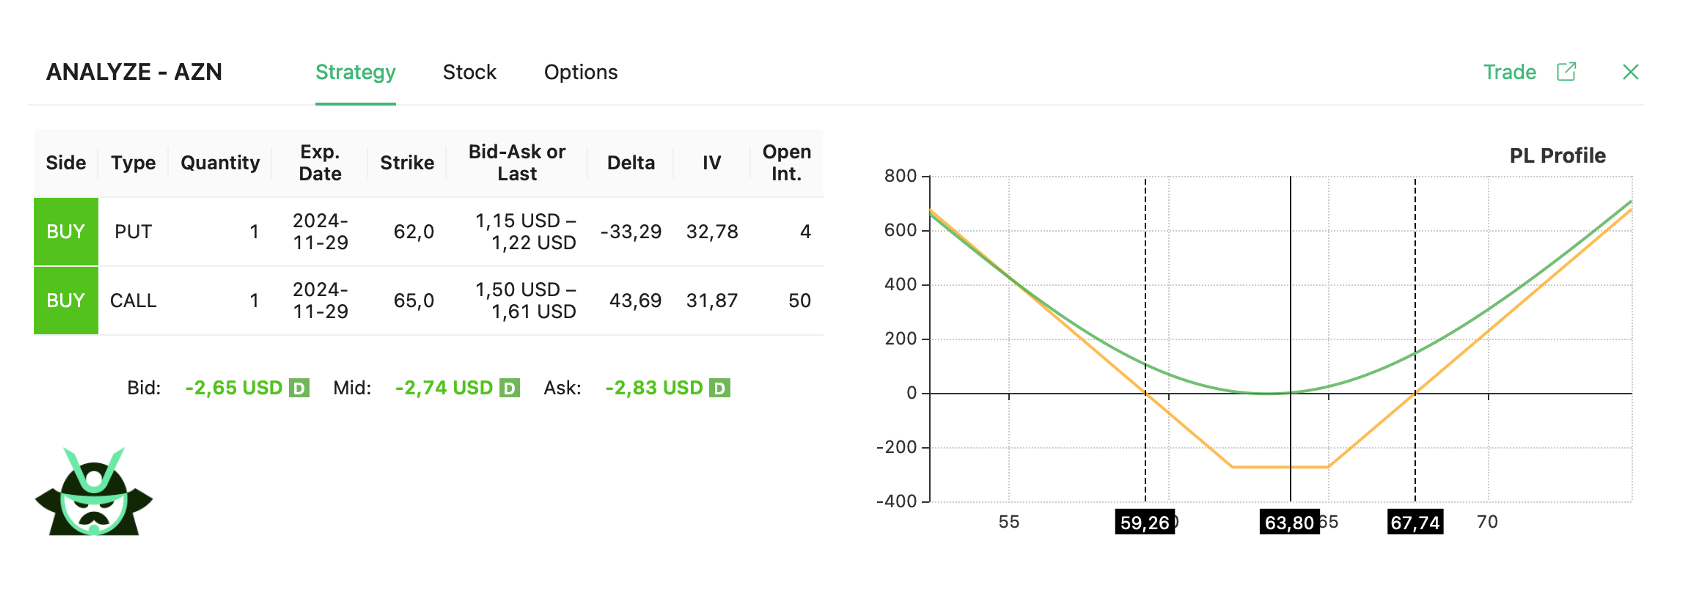Click the PUT strike value 62,0

click(414, 232)
